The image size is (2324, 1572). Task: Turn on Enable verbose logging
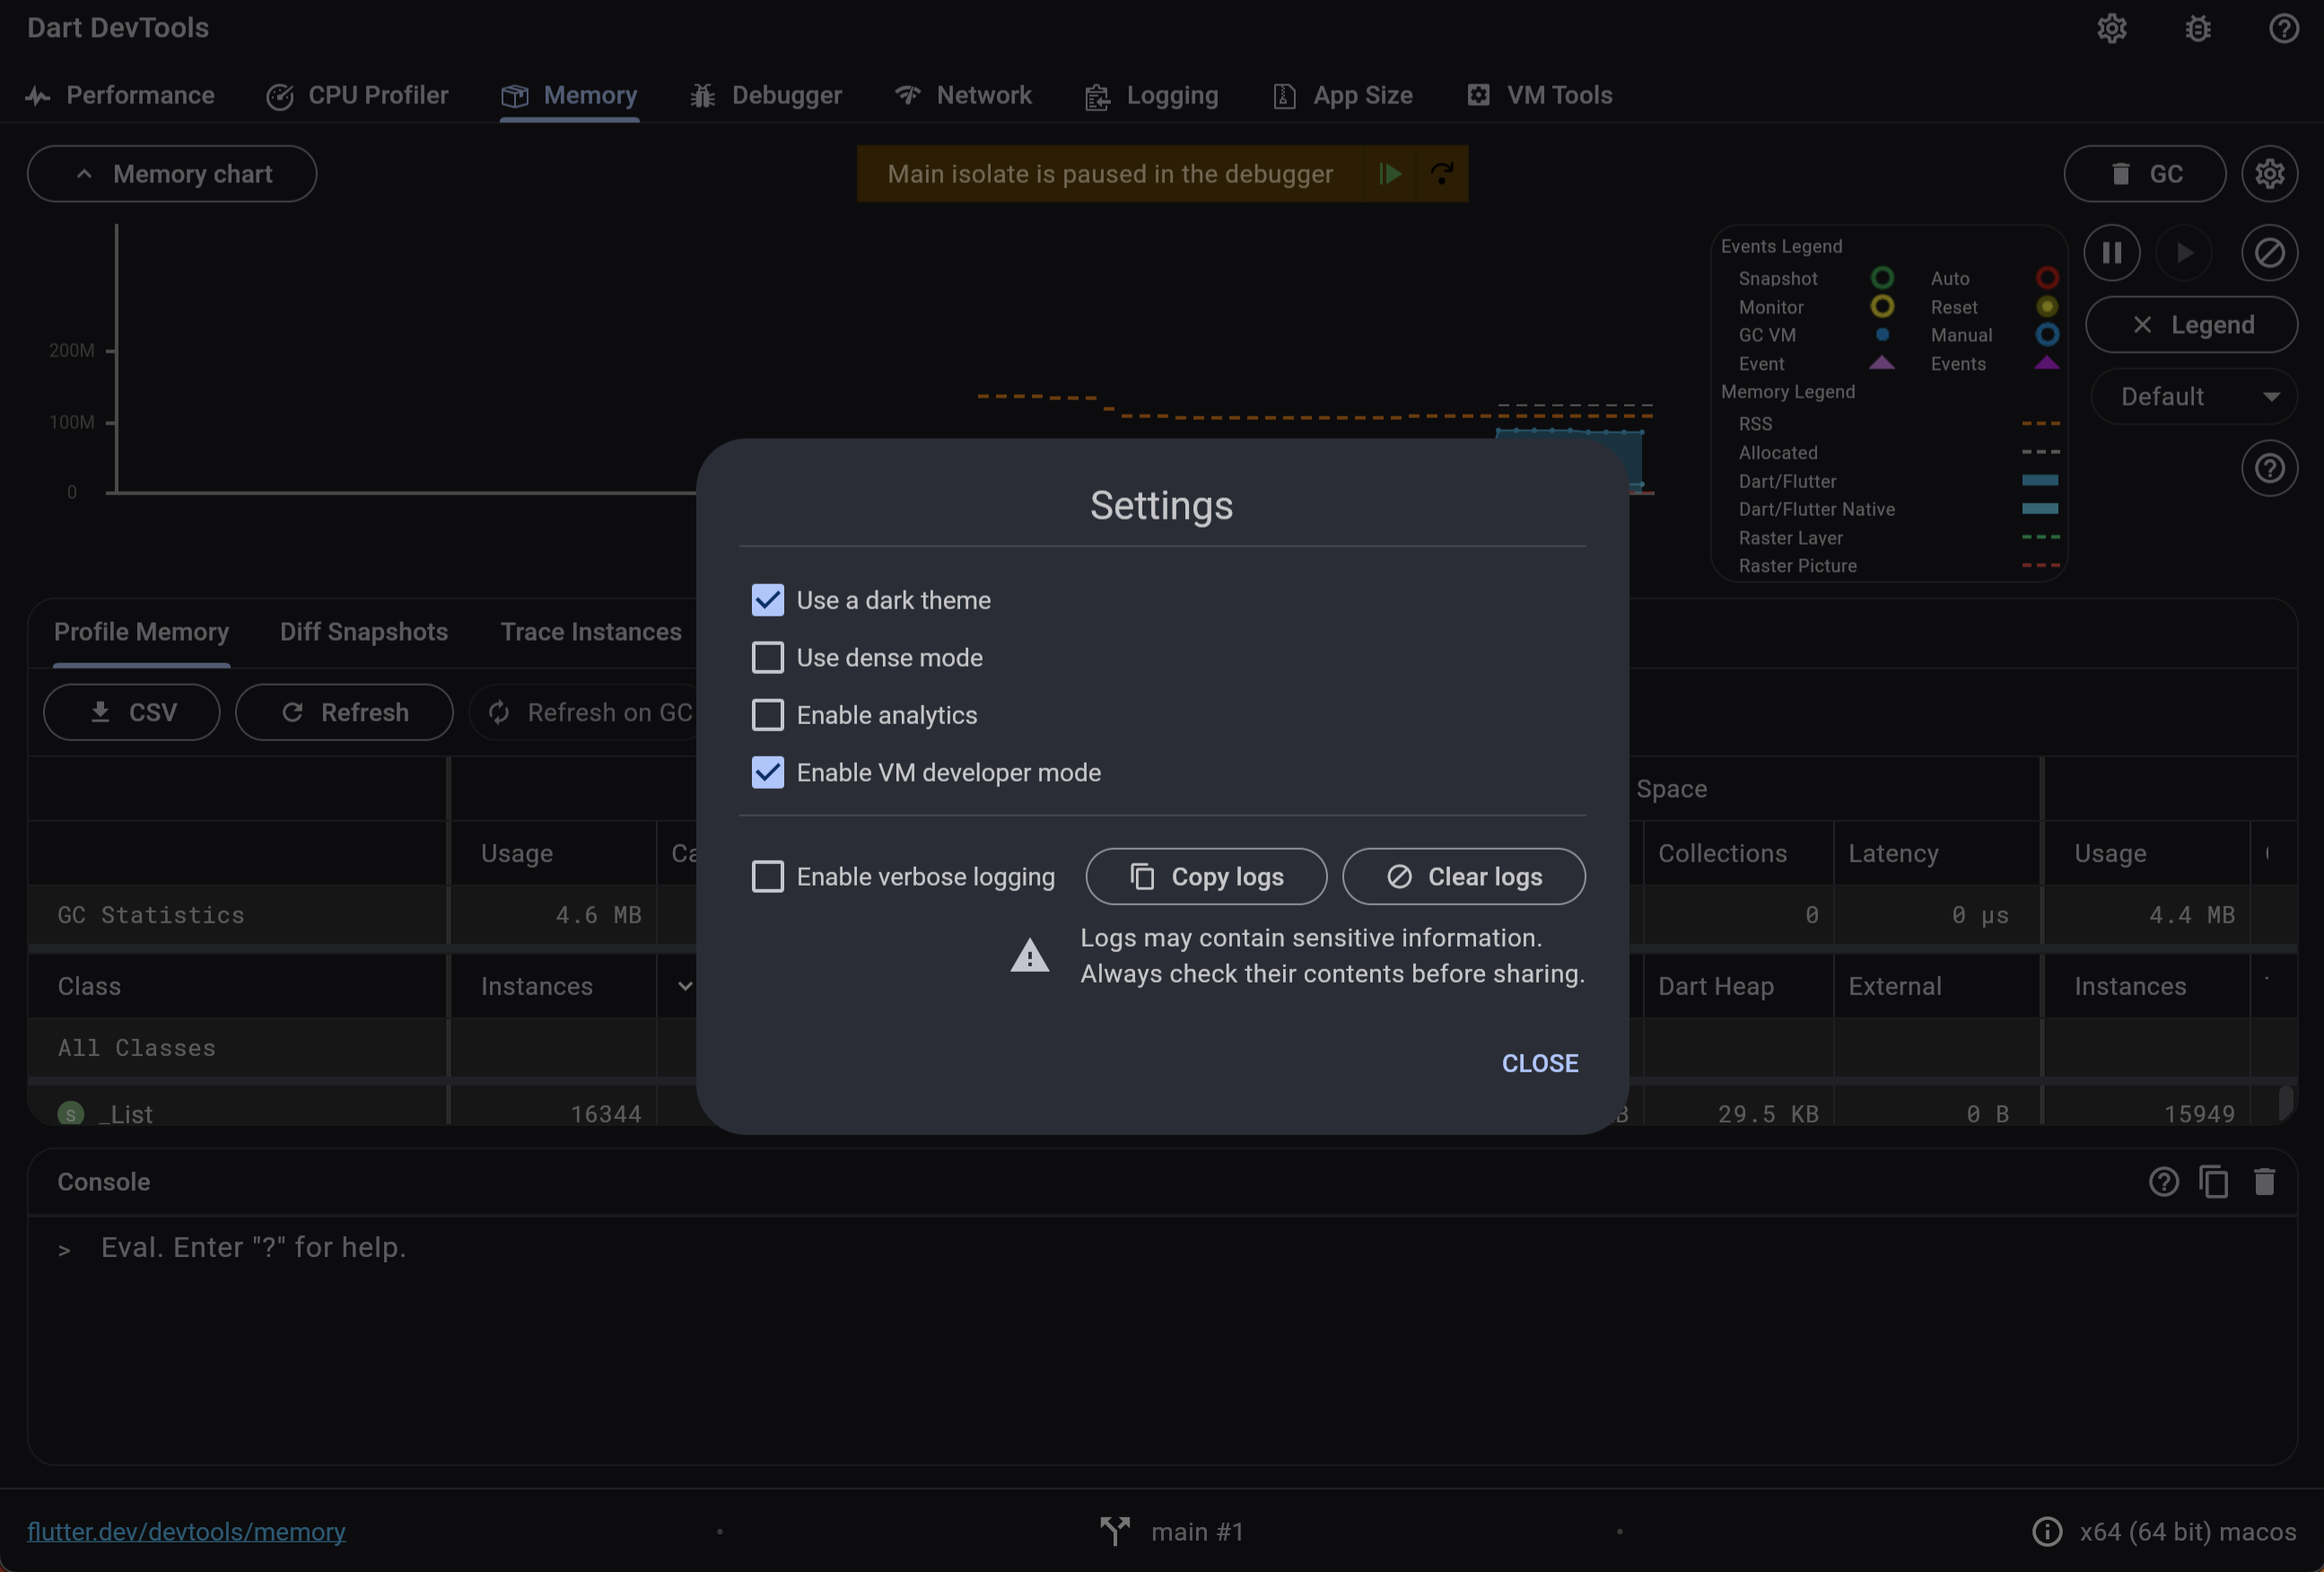tap(766, 875)
